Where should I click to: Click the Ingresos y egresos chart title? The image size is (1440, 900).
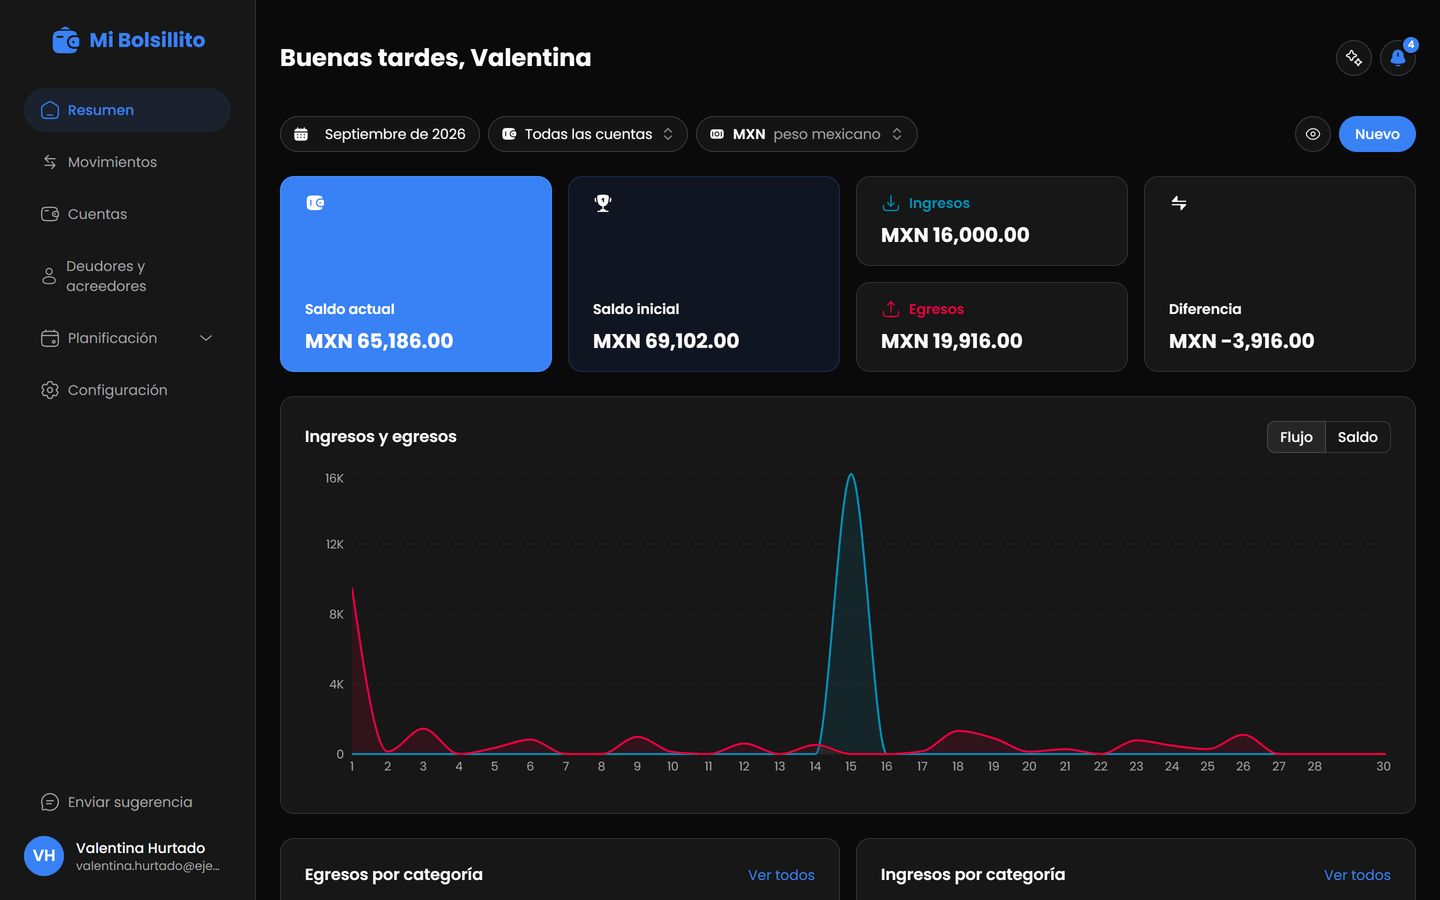pos(380,437)
